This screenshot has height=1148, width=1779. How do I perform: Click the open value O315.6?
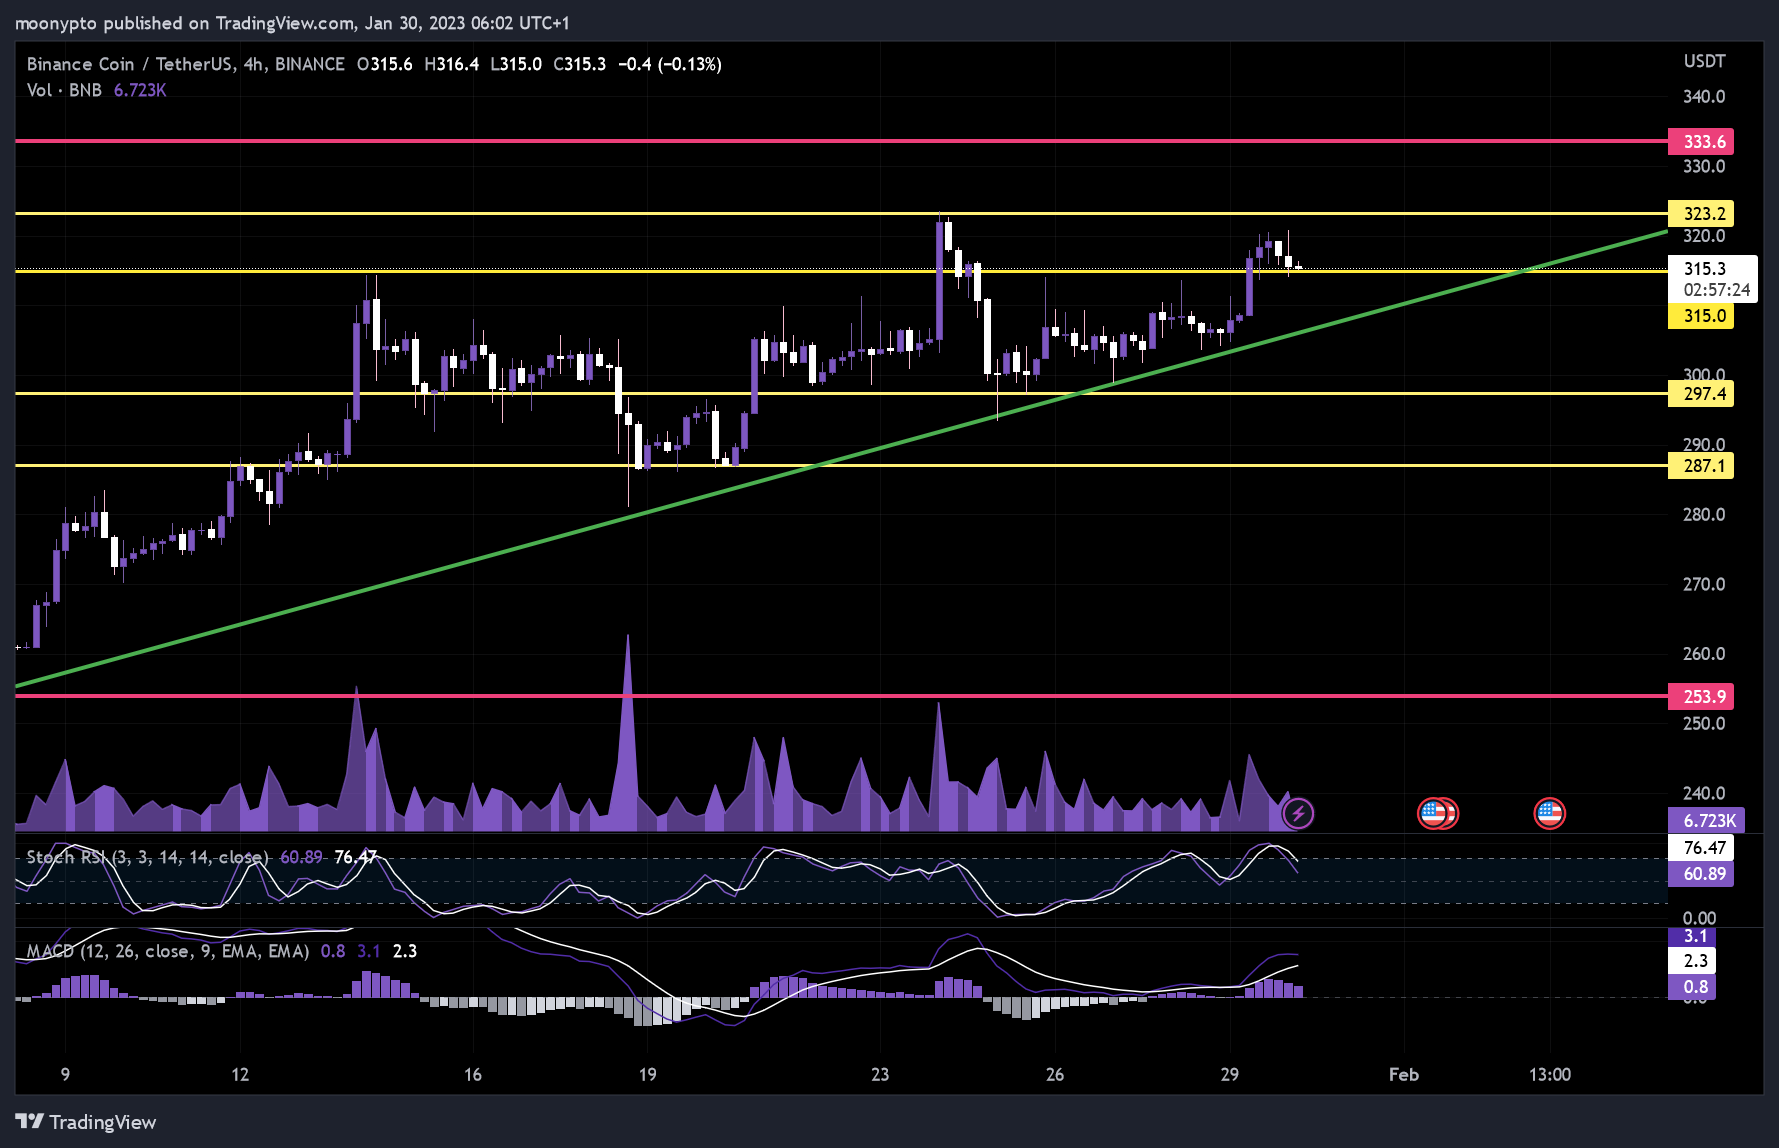385,64
